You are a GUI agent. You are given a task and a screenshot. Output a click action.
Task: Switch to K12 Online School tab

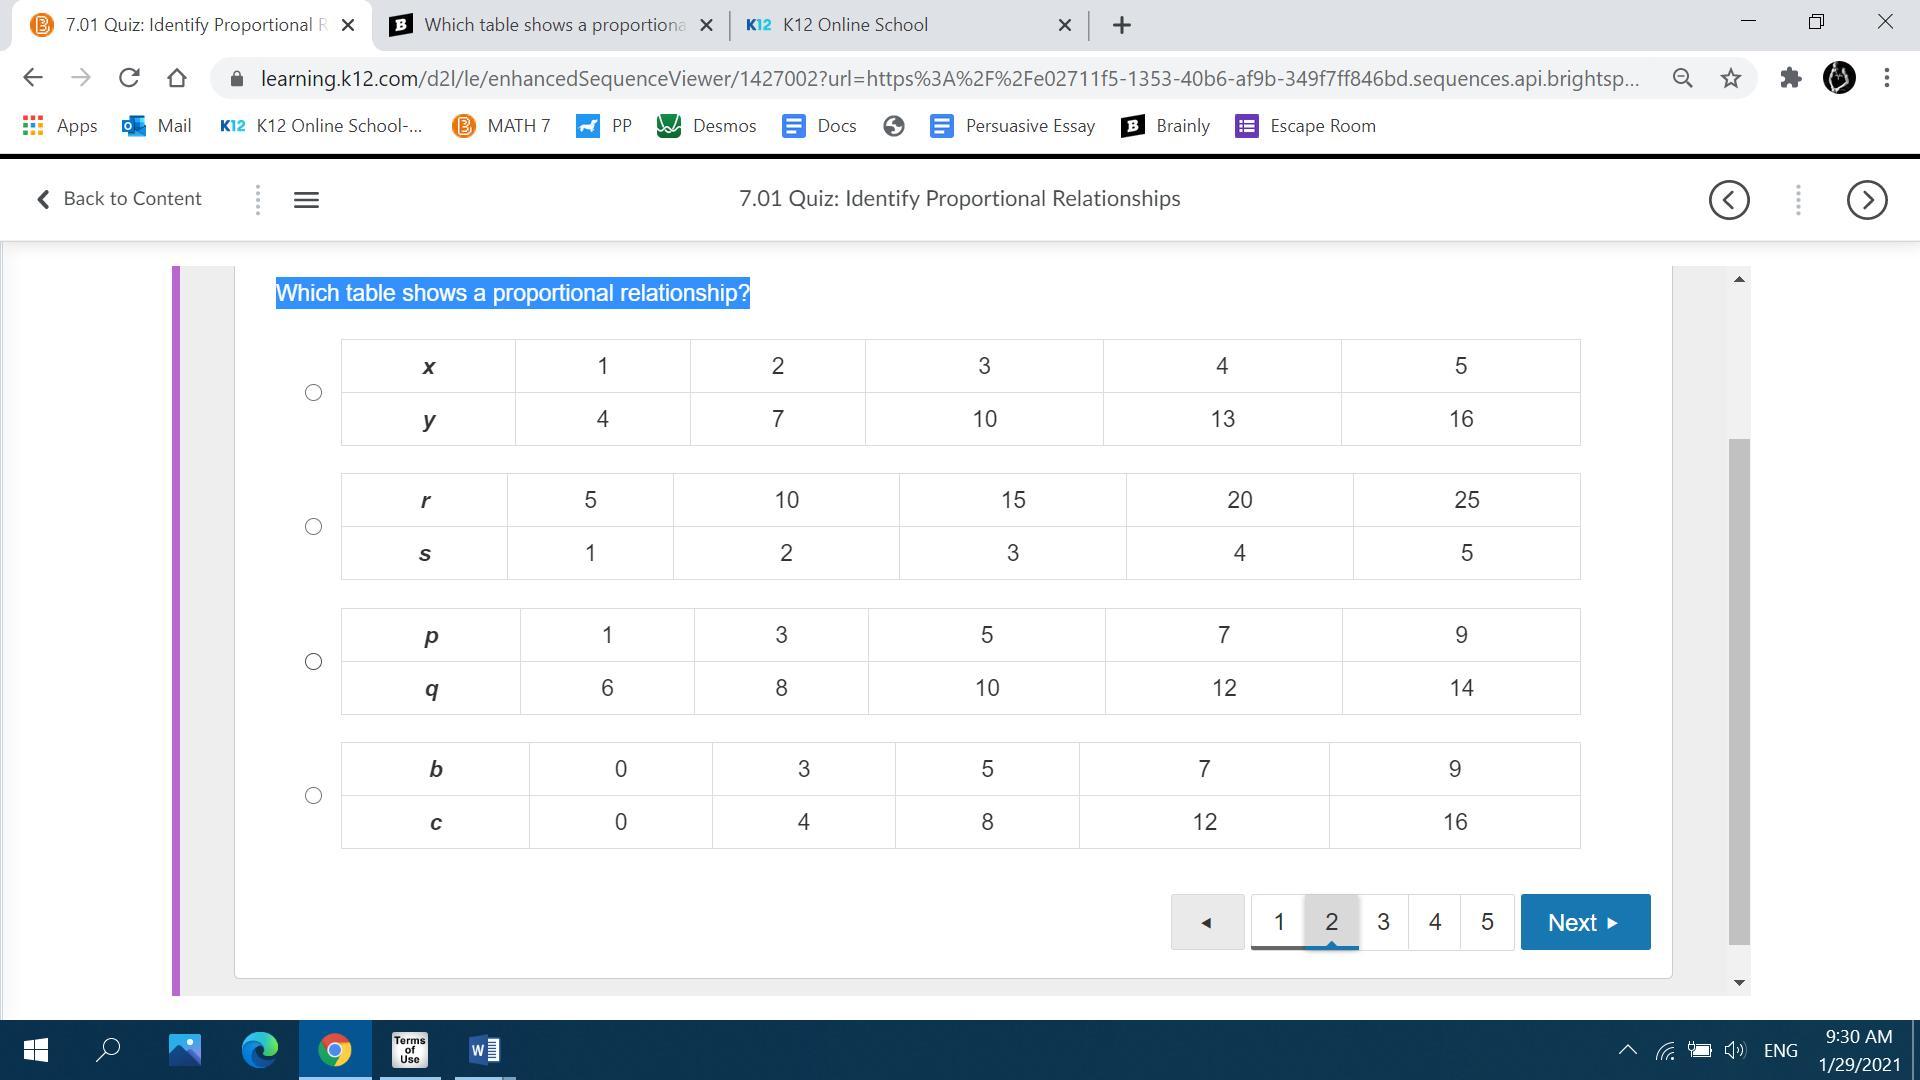tap(855, 25)
